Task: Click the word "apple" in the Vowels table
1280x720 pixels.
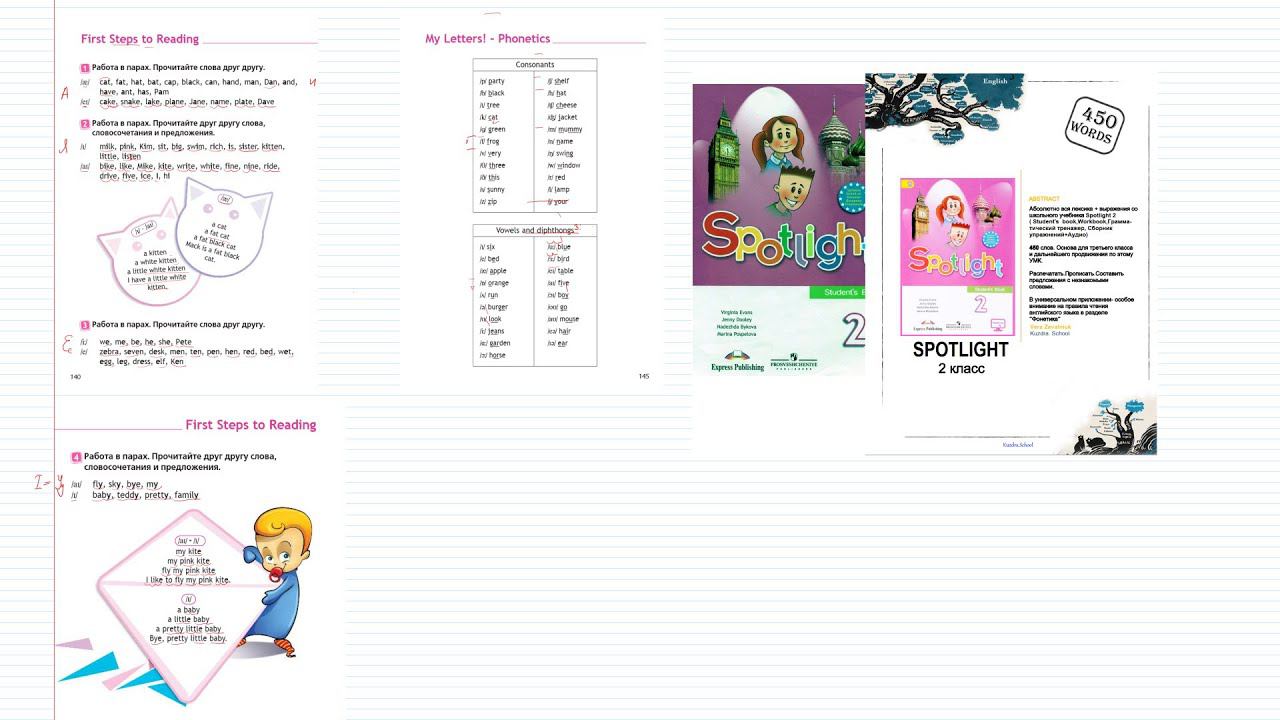Action: pos(498,270)
